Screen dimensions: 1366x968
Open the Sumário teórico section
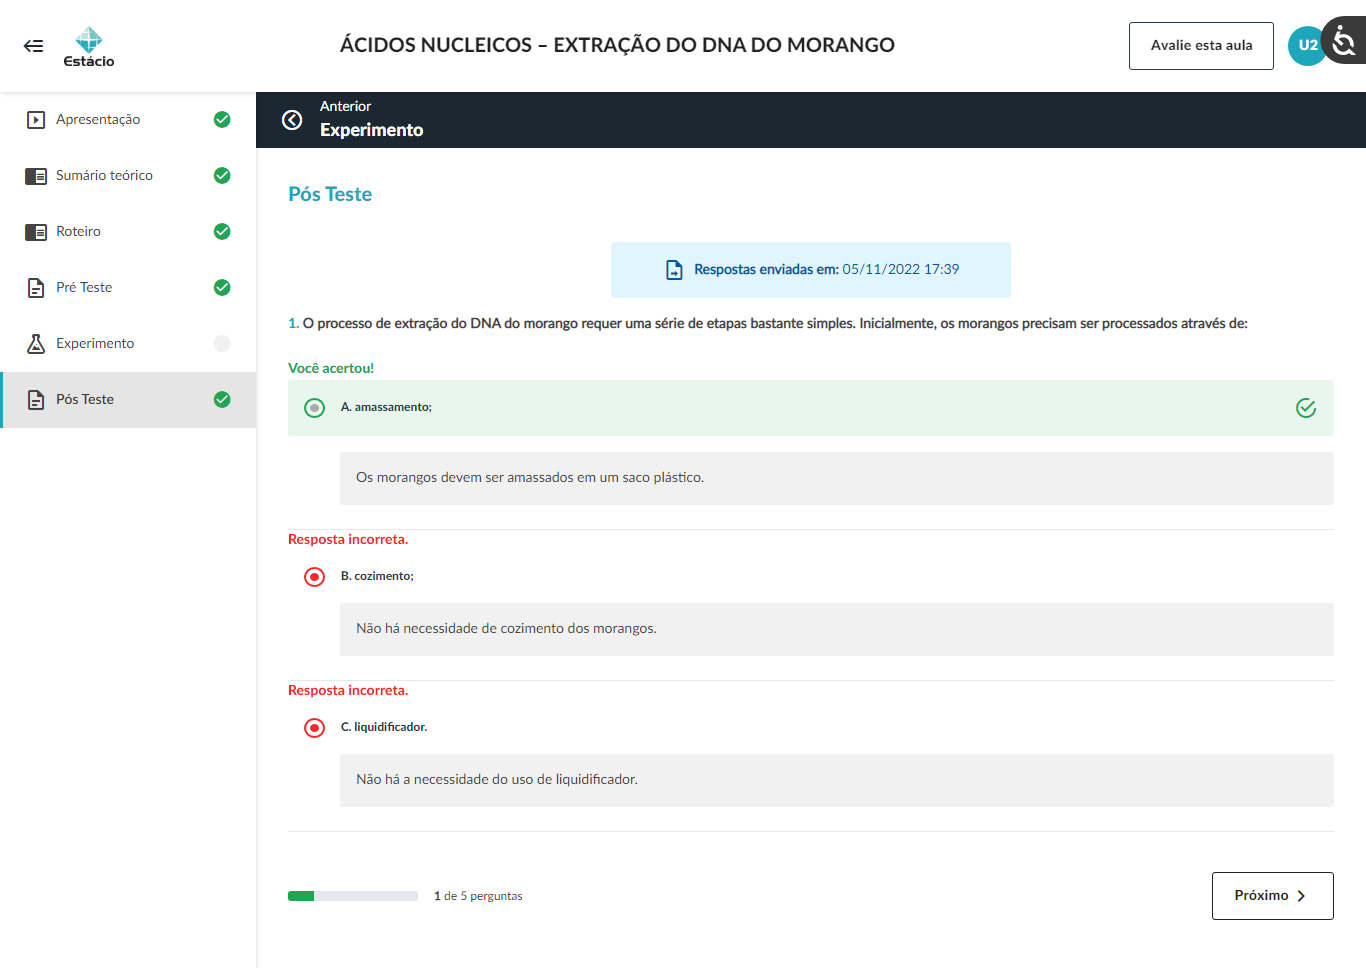[128, 176]
